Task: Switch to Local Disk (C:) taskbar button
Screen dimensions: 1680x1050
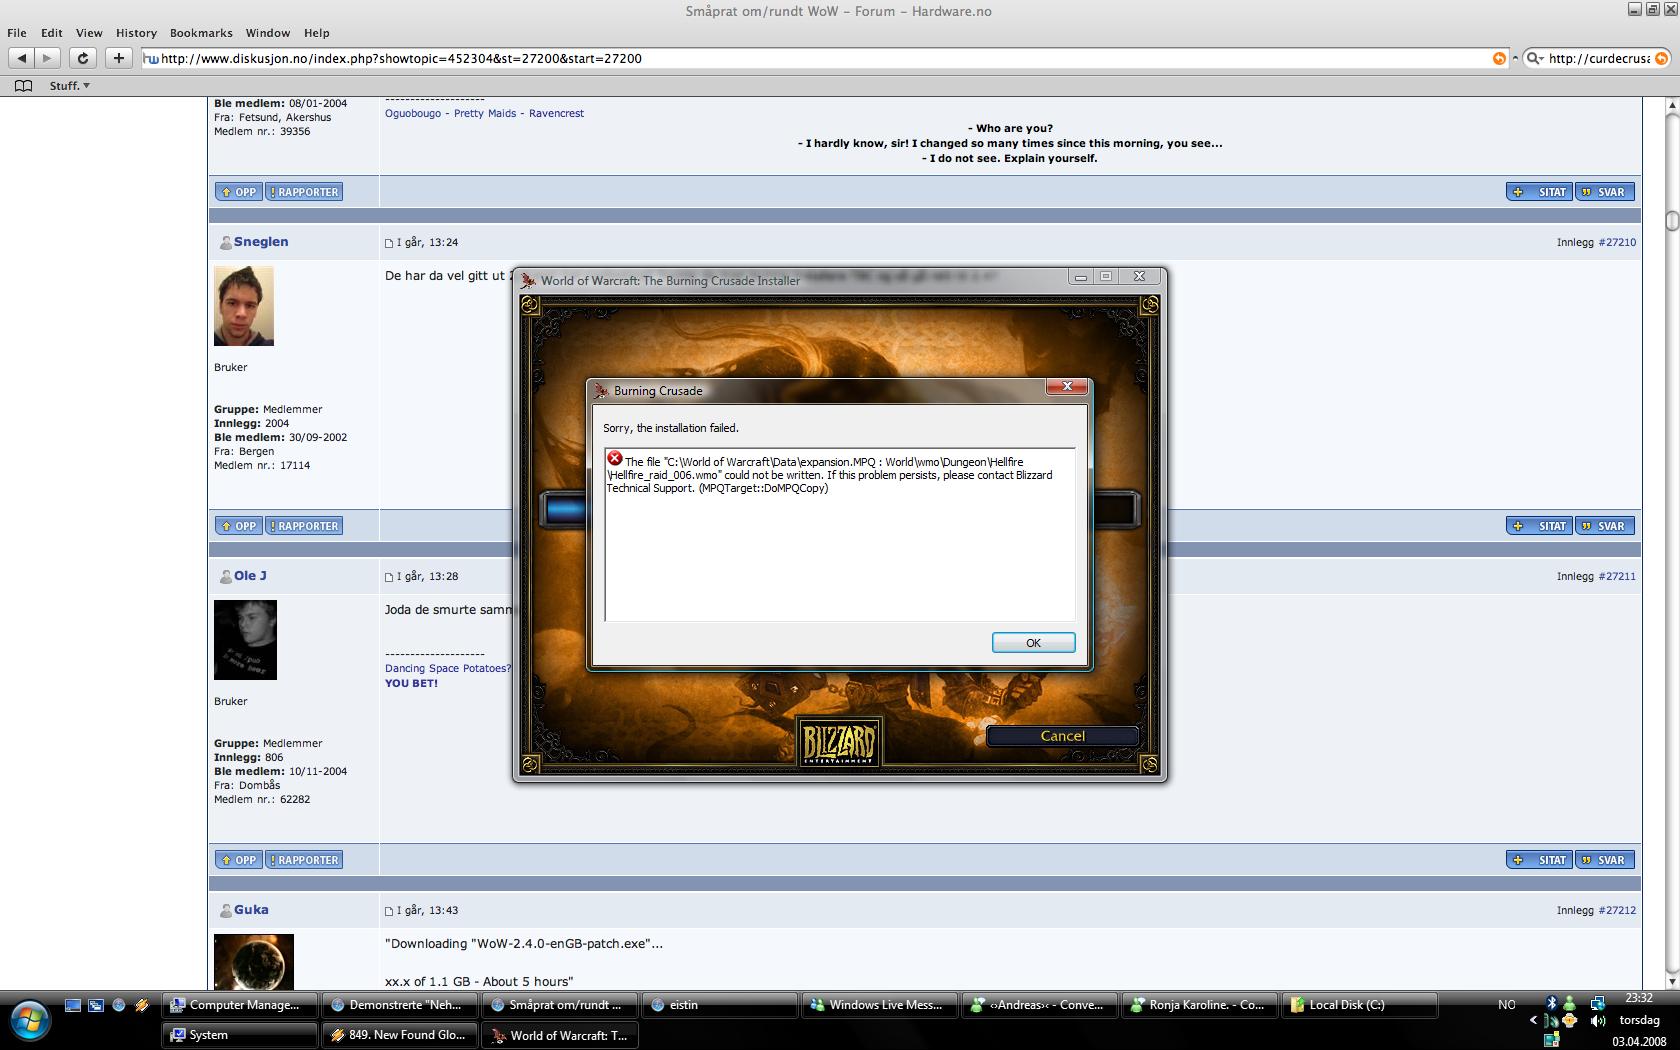Action: click(x=1360, y=1005)
